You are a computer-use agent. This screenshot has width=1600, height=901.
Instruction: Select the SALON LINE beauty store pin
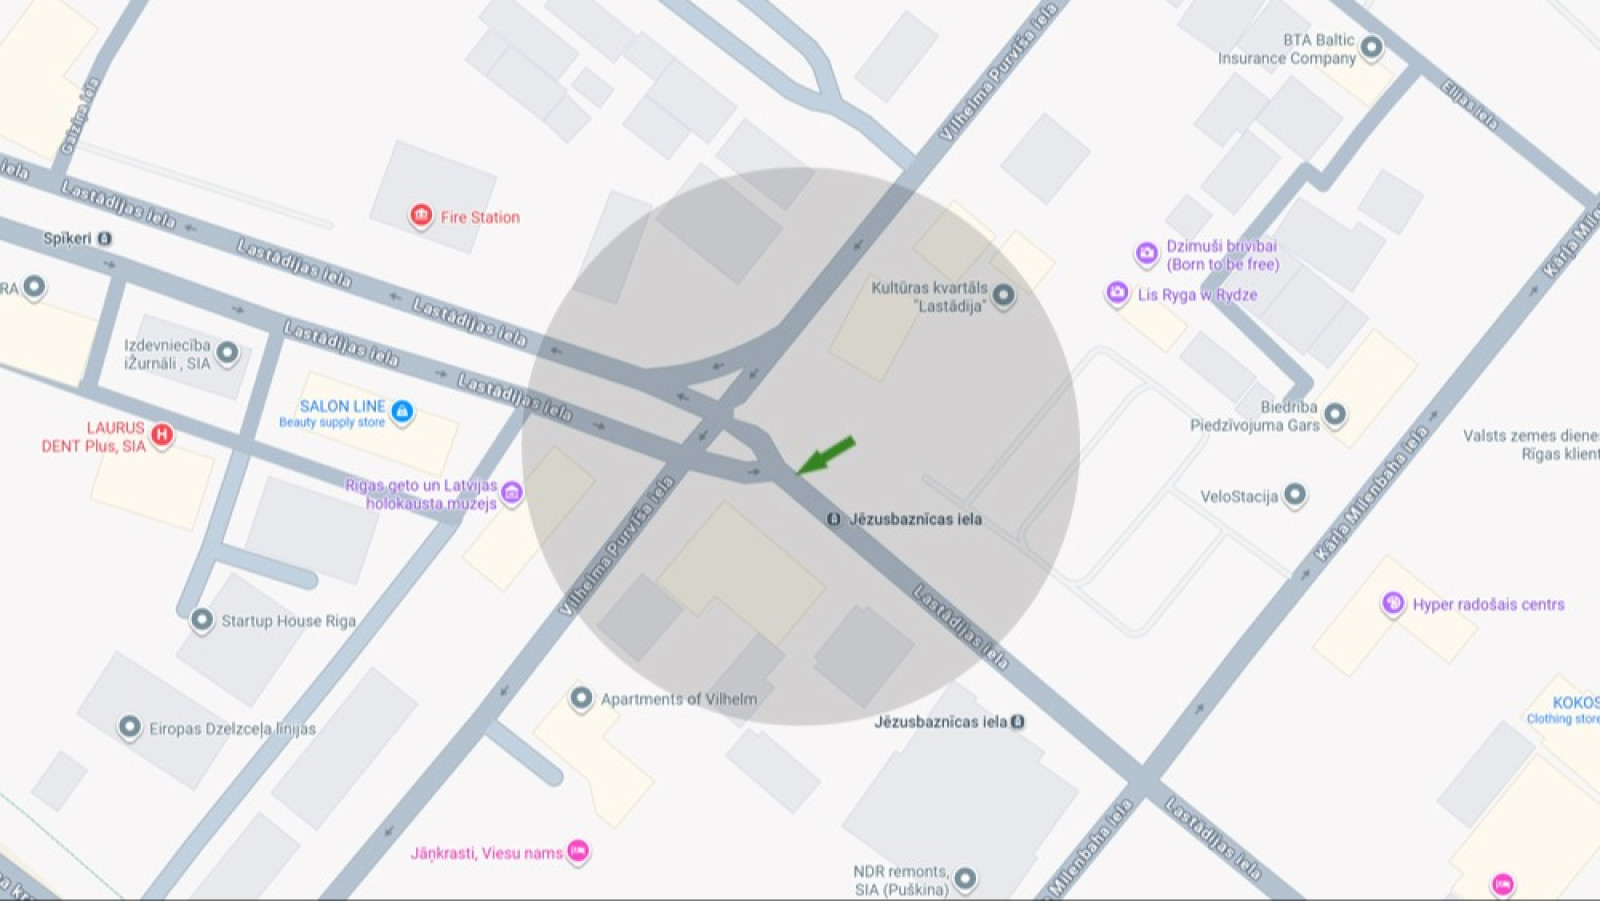[402, 411]
